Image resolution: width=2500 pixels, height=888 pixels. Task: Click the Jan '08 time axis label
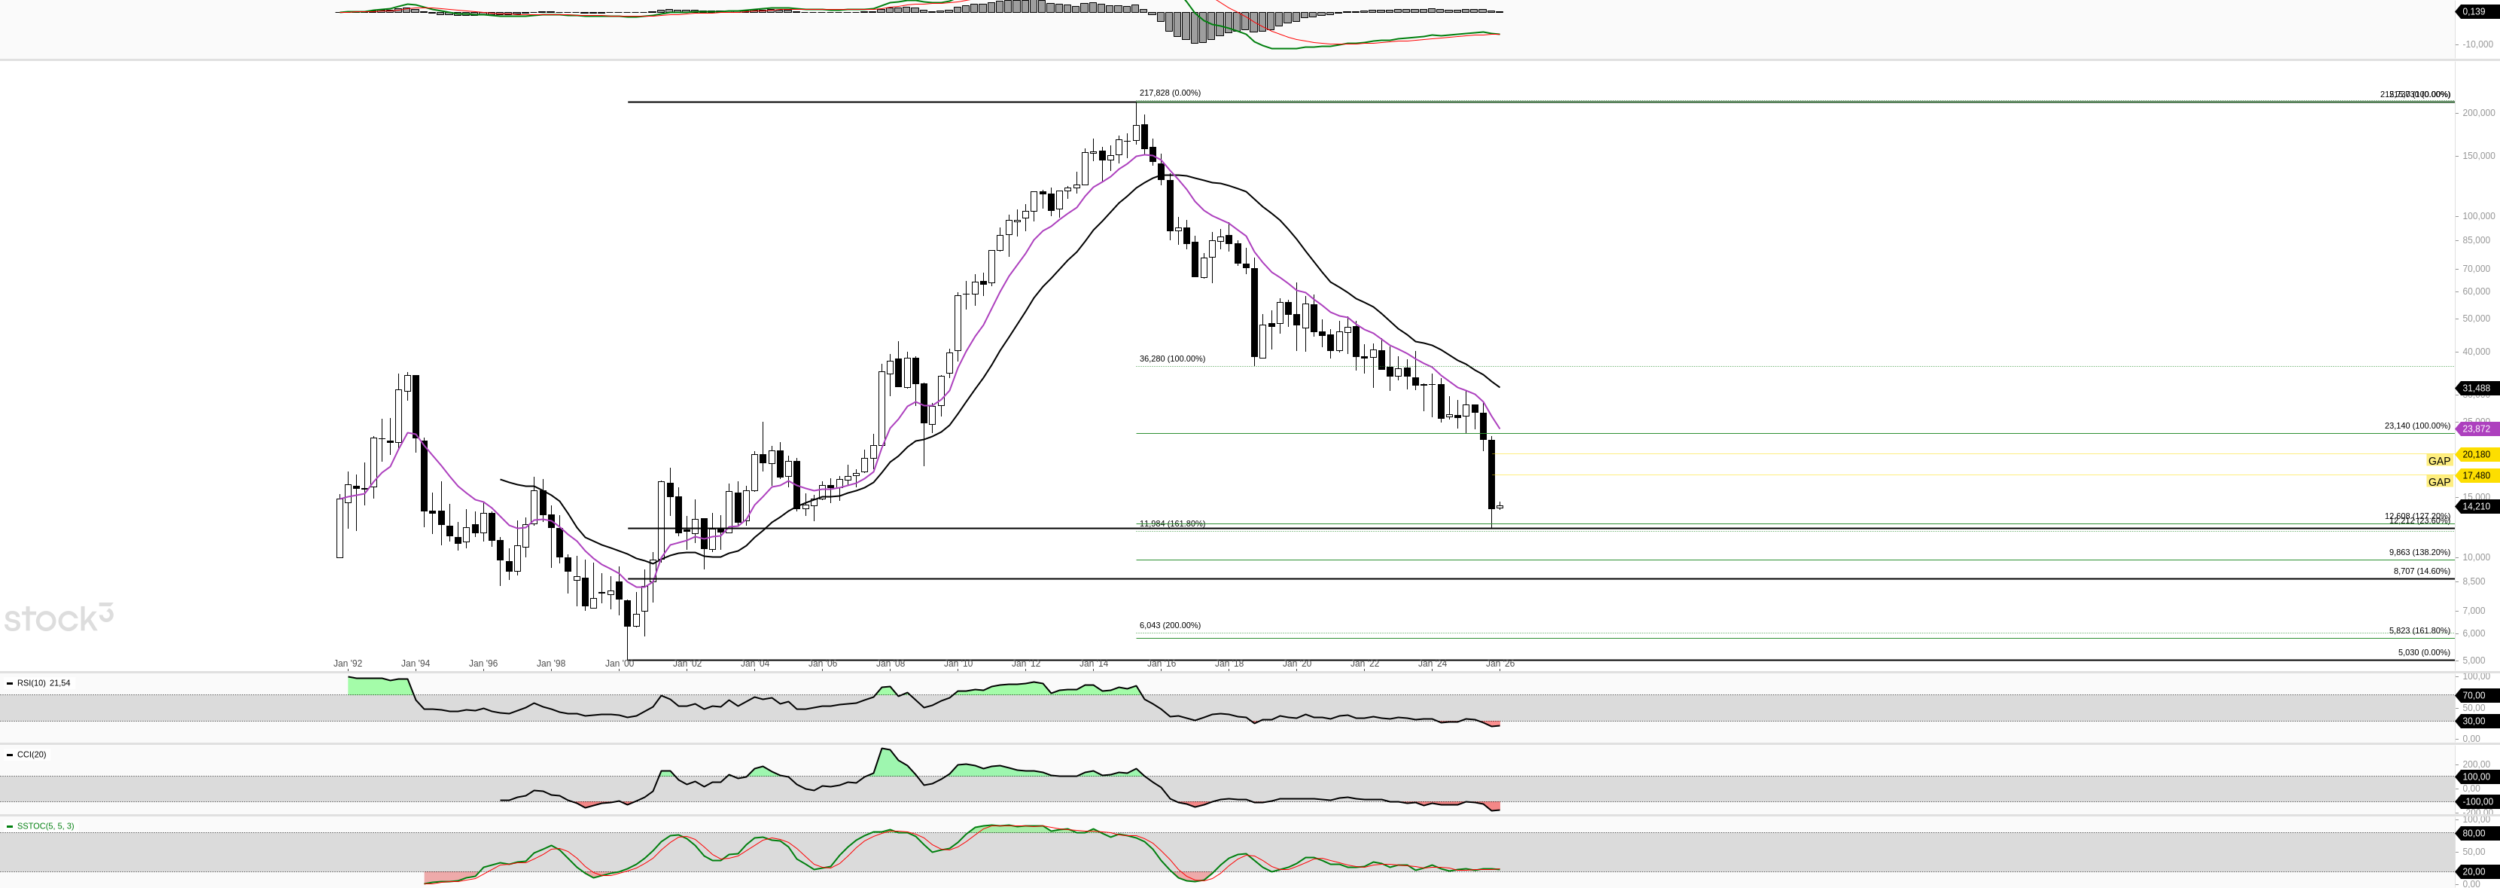890,664
